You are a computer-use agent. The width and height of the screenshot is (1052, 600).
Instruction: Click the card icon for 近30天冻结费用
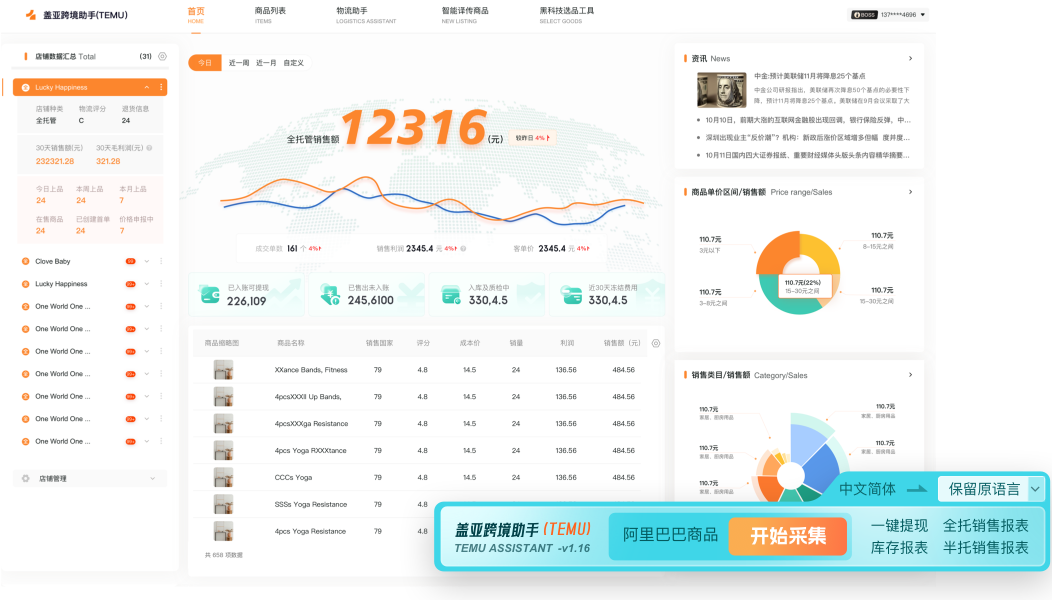572,295
